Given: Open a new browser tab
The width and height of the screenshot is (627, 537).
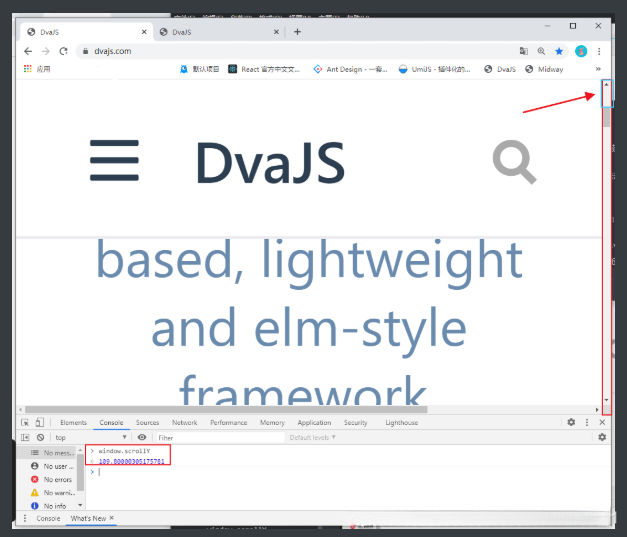Looking at the screenshot, I should point(297,32).
